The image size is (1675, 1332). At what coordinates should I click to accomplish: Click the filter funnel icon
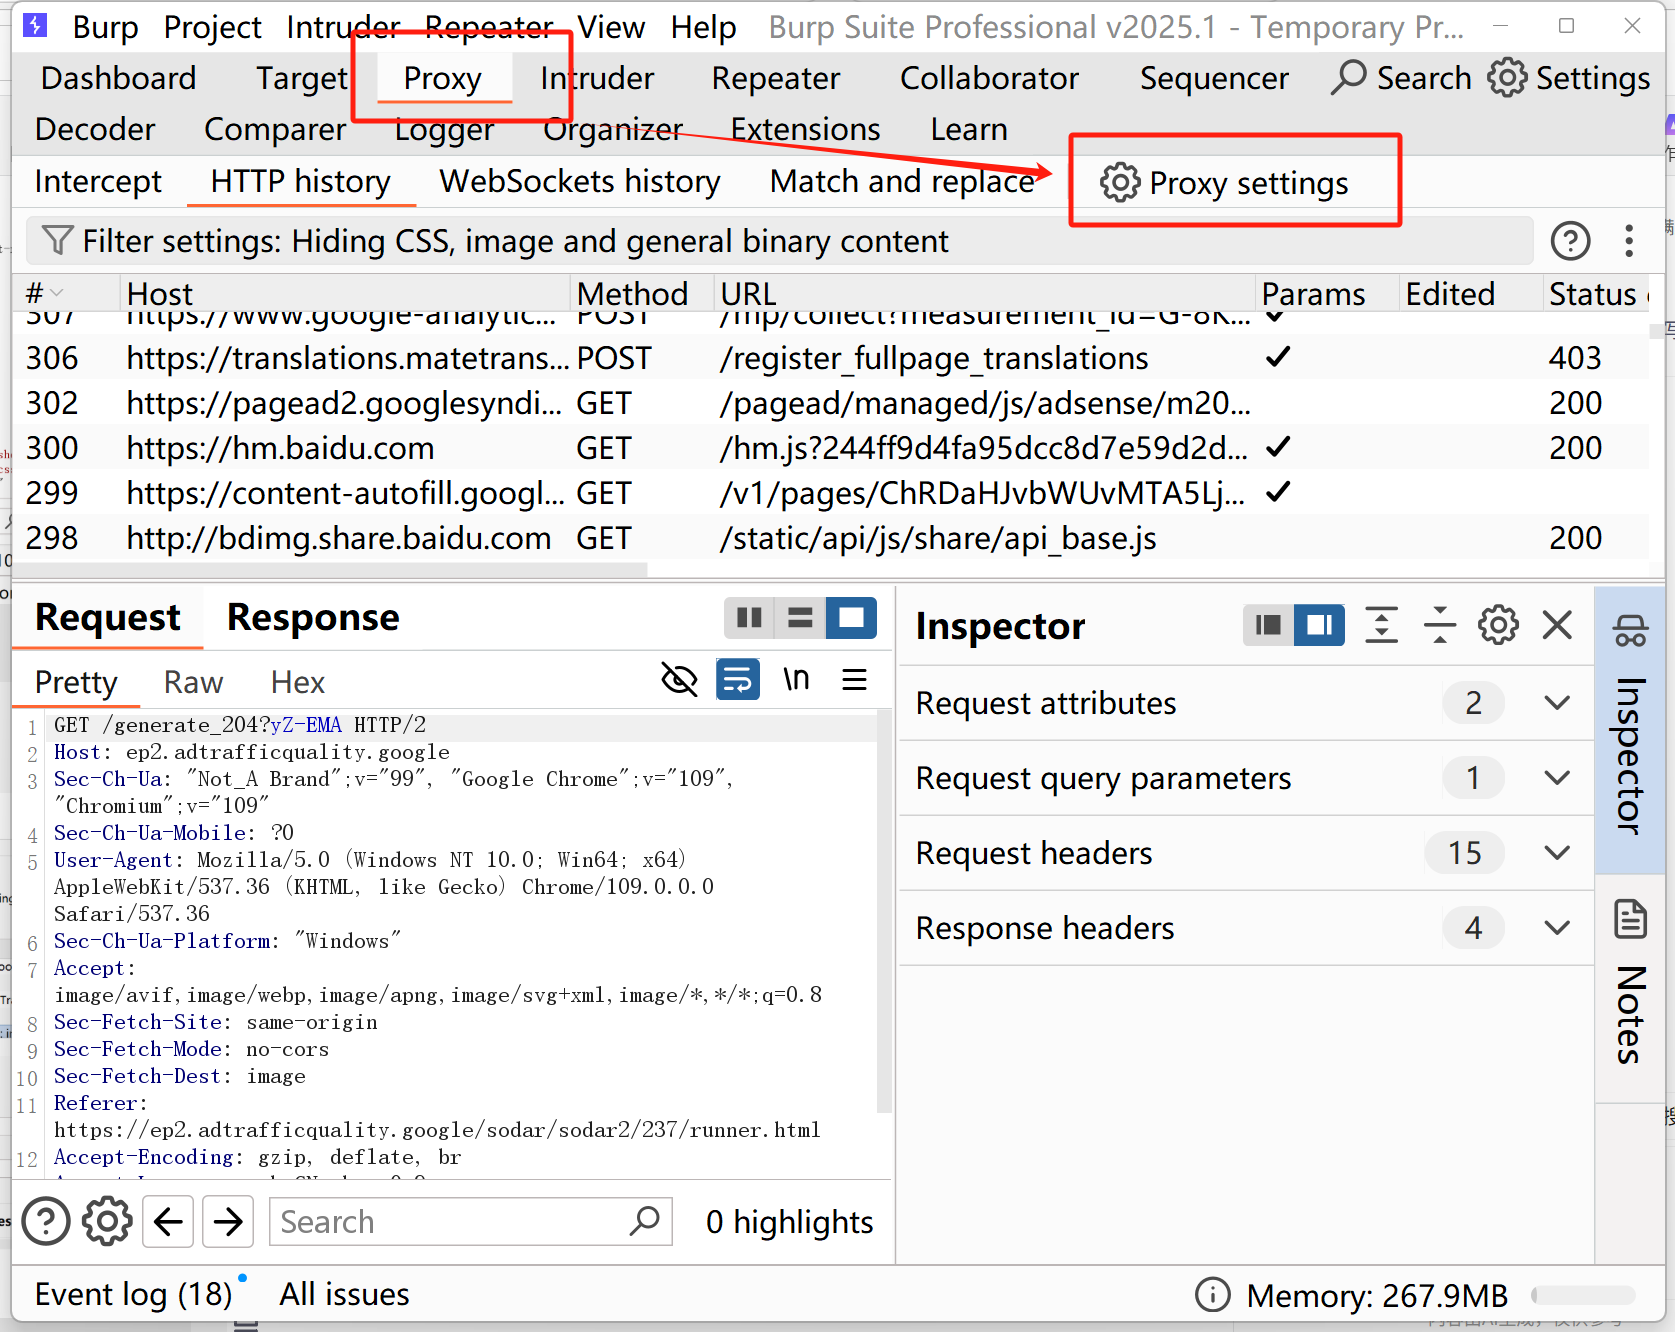[x=57, y=241]
